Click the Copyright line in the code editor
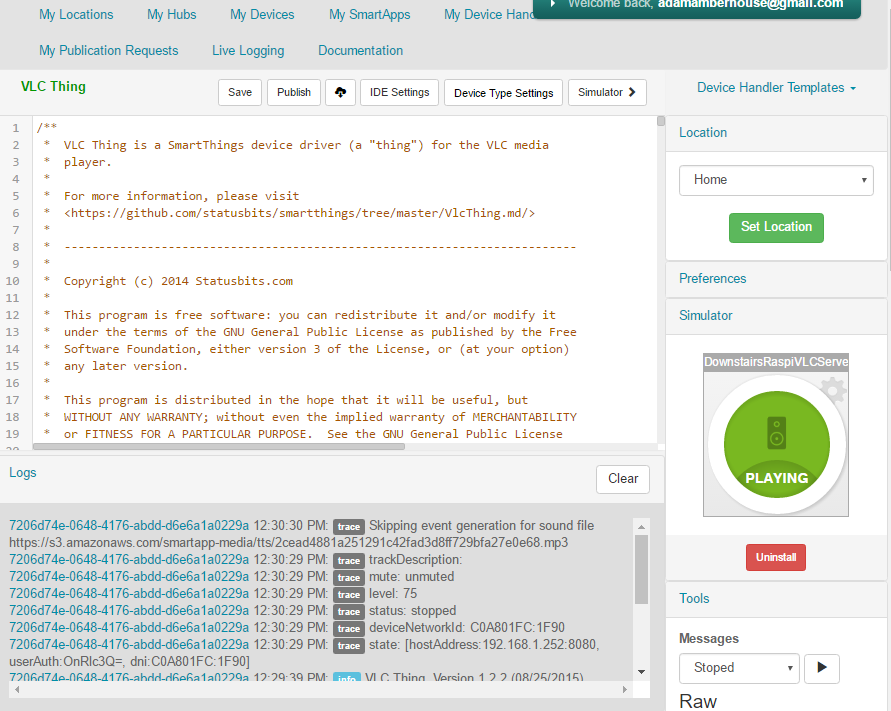Viewport: 891px width, 711px height. [x=178, y=281]
